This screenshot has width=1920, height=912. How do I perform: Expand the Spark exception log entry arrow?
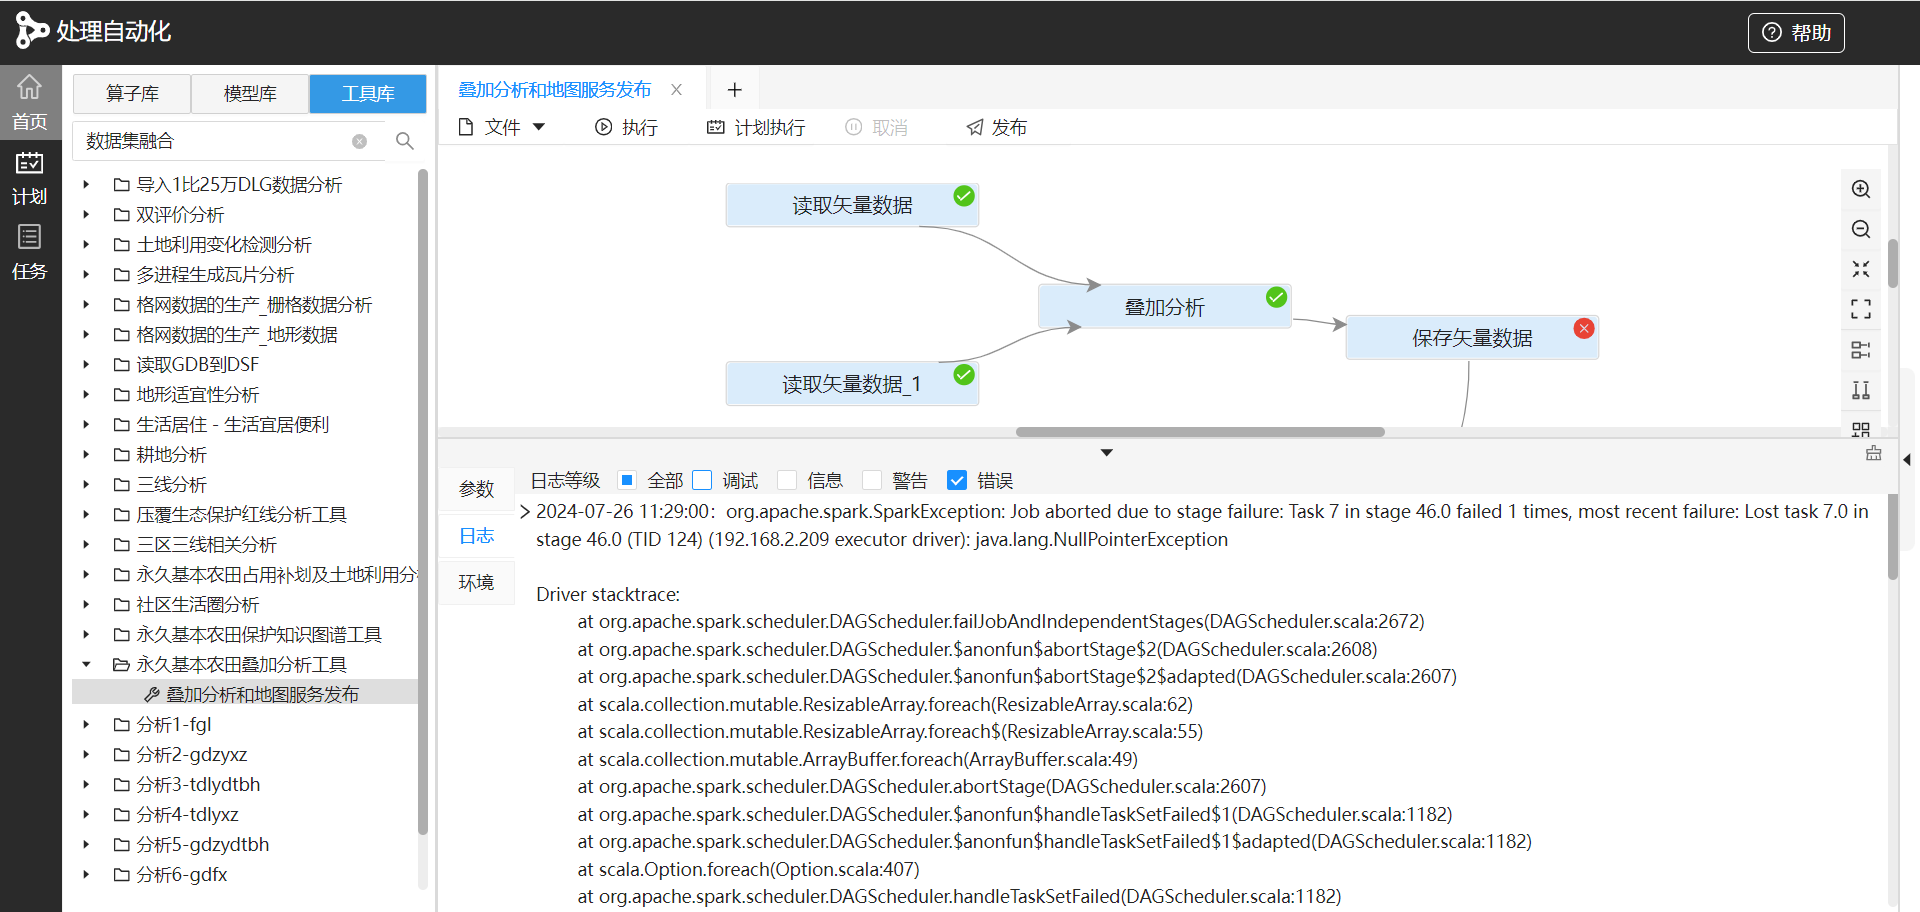click(x=525, y=512)
